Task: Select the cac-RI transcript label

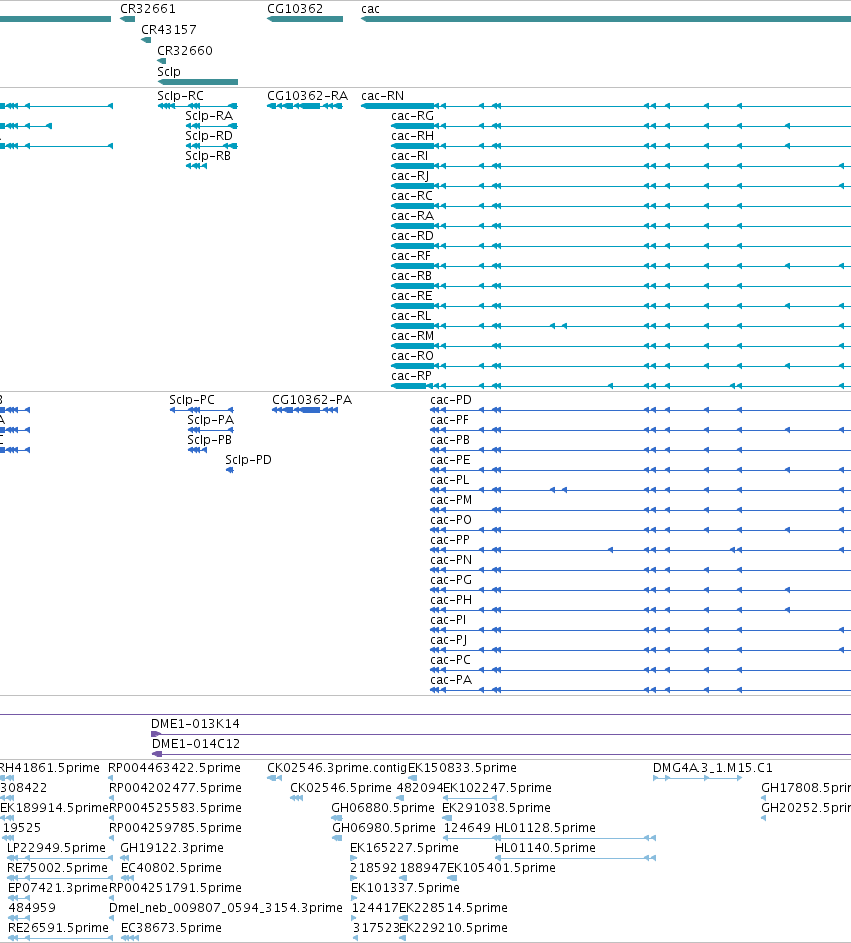Action: (x=410, y=156)
